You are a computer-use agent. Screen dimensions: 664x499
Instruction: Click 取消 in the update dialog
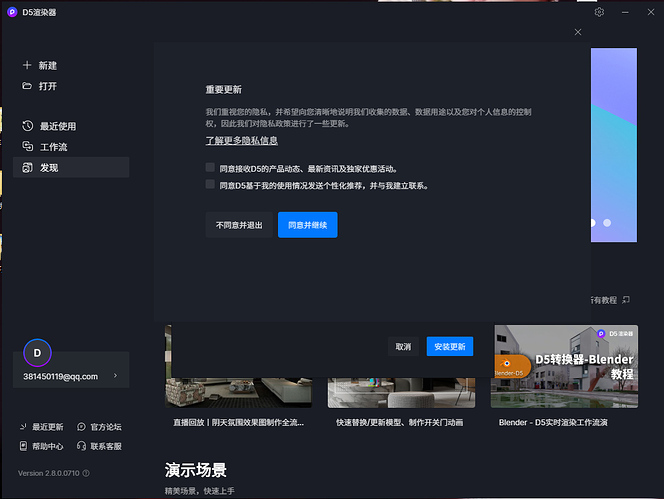[403, 347]
